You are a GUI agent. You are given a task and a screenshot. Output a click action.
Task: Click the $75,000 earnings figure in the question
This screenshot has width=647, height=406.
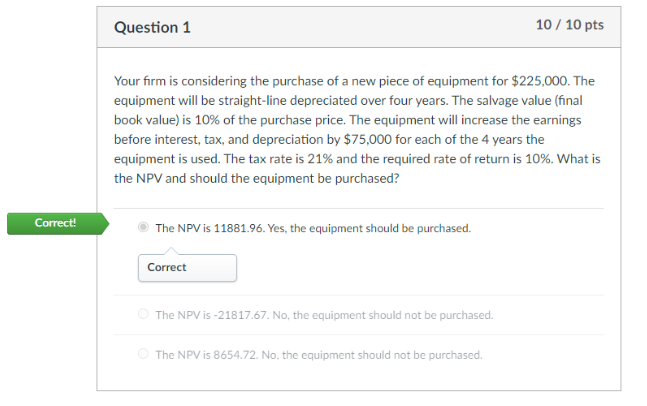point(367,139)
